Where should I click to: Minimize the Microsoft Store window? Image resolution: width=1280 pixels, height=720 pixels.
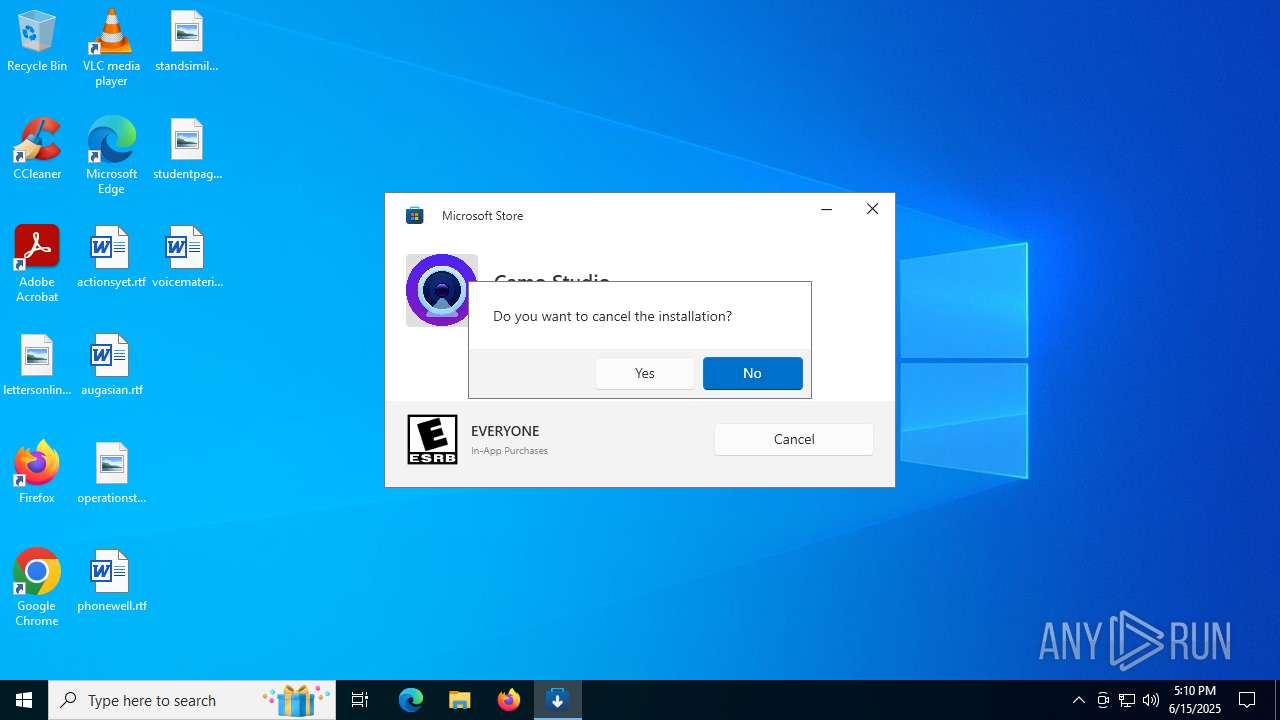pyautogui.click(x=827, y=210)
